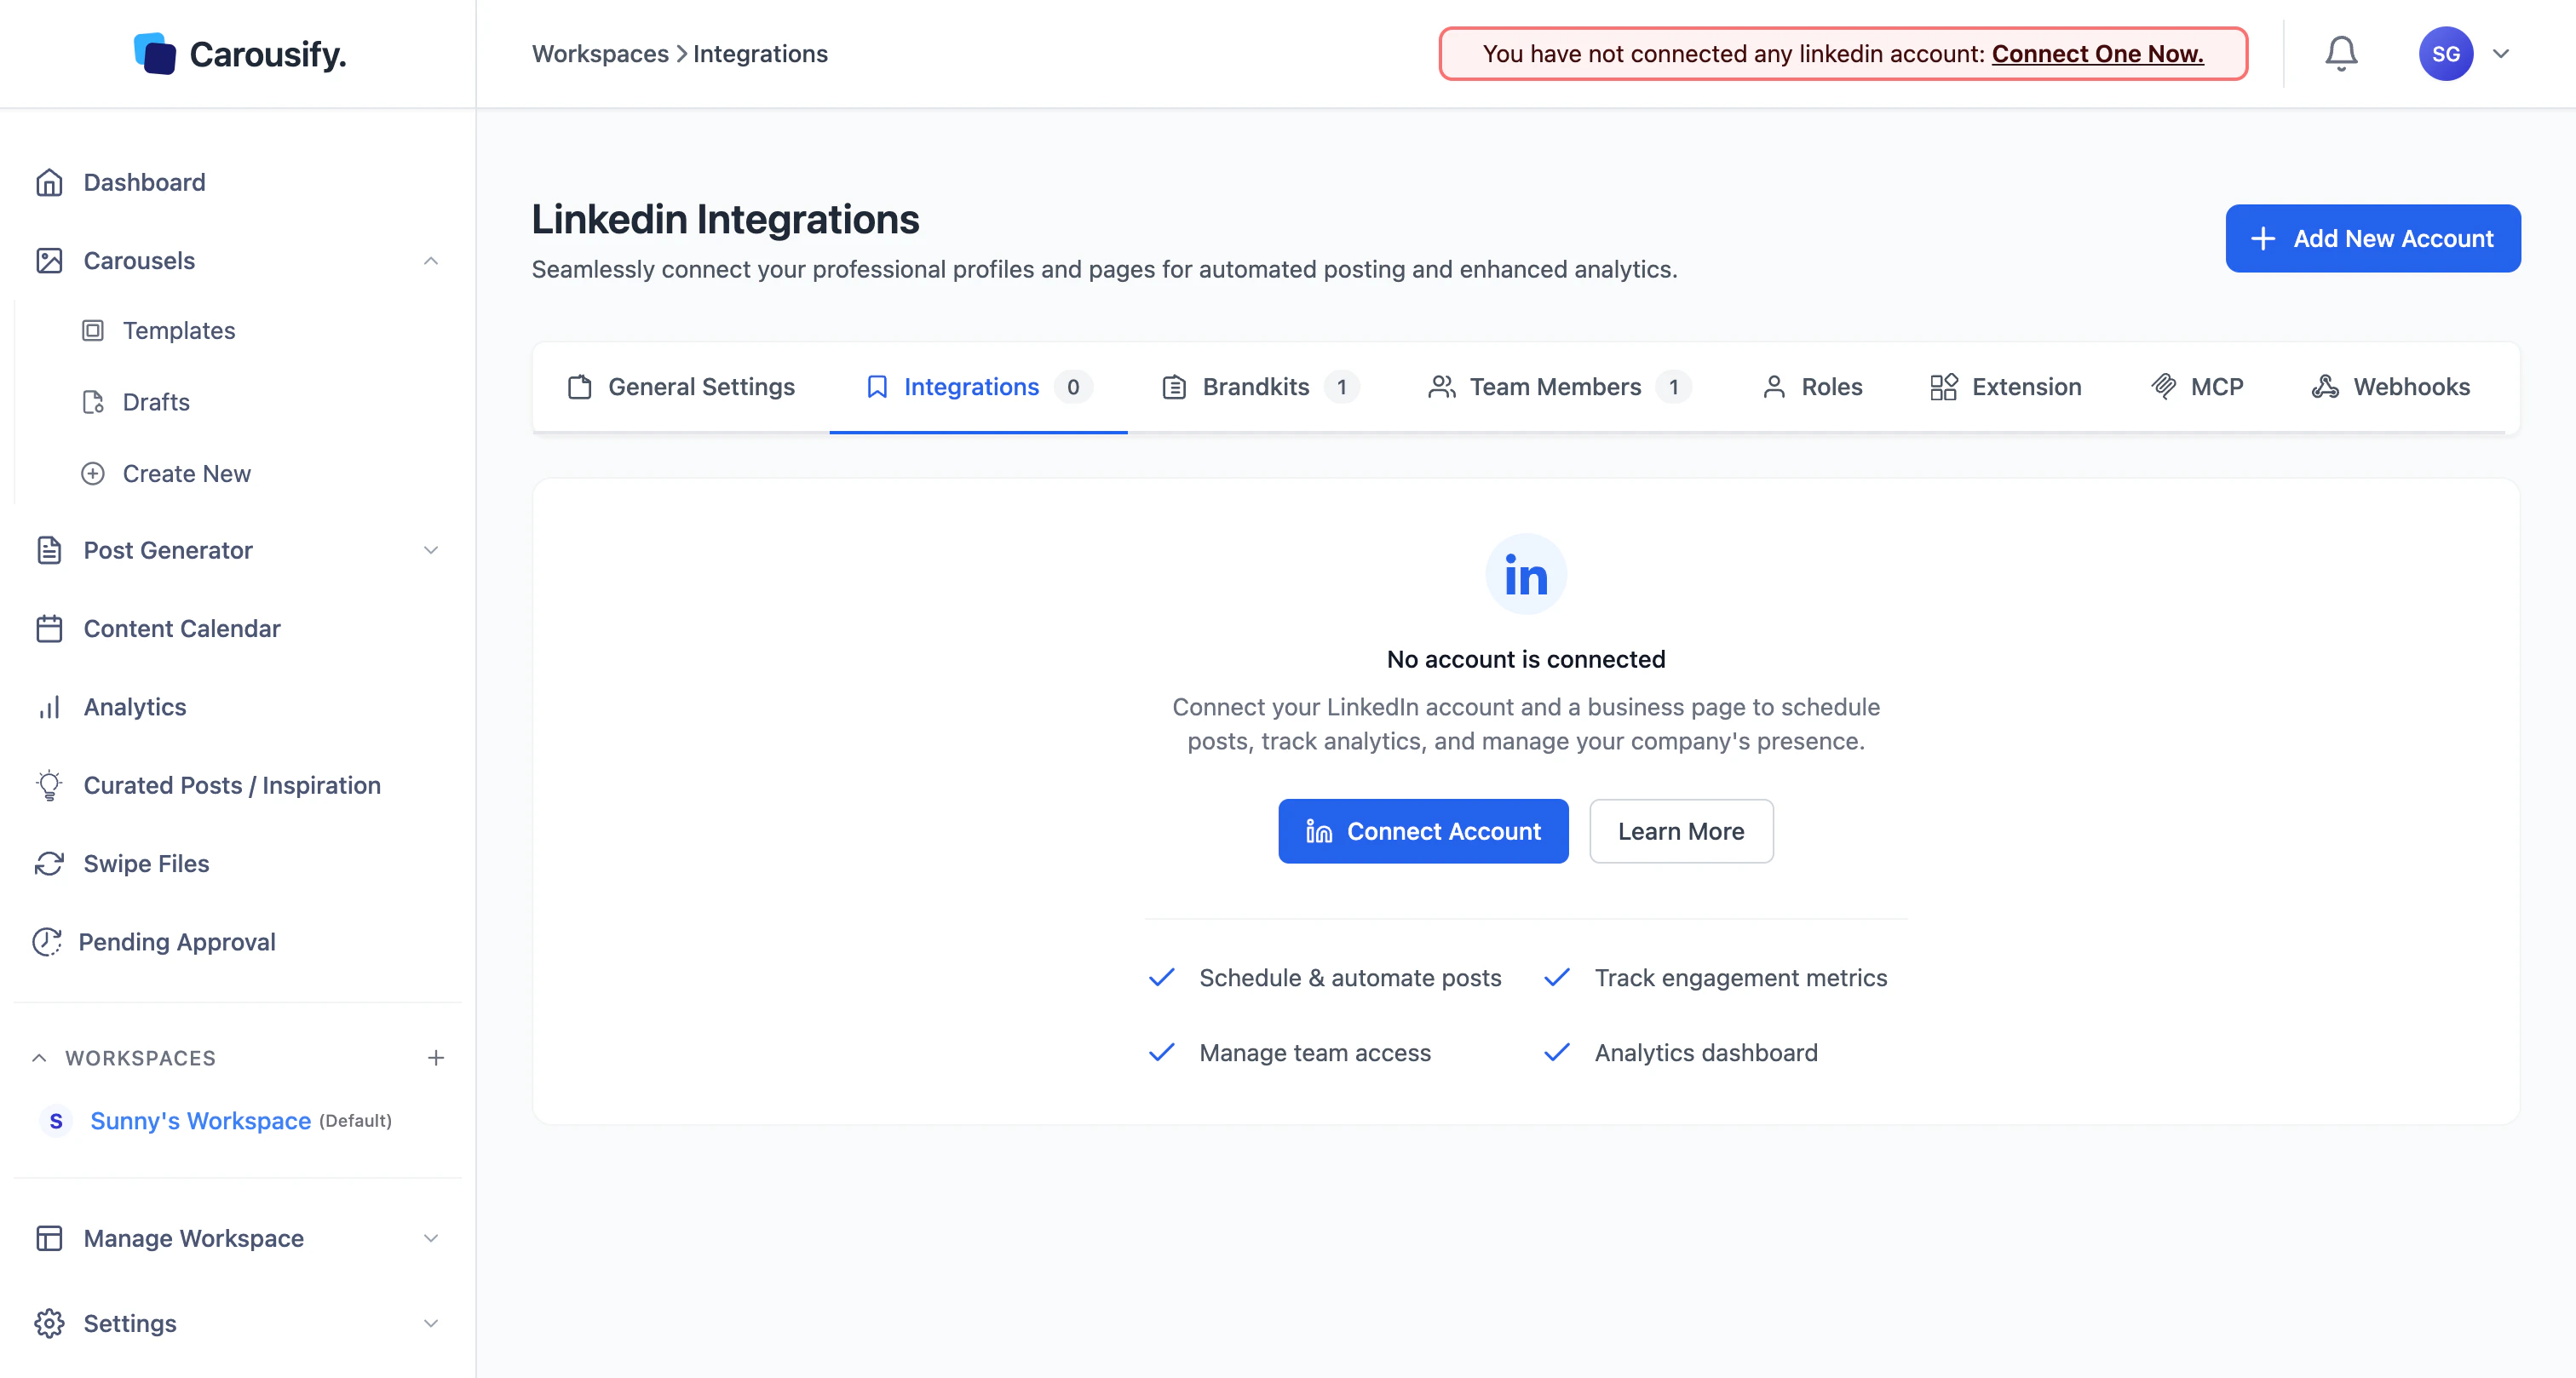Click the 'No account is connected' text
Image resolution: width=2576 pixels, height=1378 pixels.
[x=1526, y=659]
